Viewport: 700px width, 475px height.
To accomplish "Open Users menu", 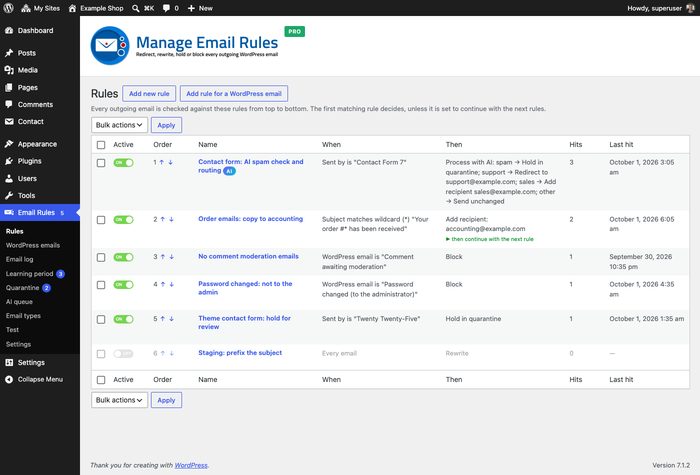I will 40,179.
